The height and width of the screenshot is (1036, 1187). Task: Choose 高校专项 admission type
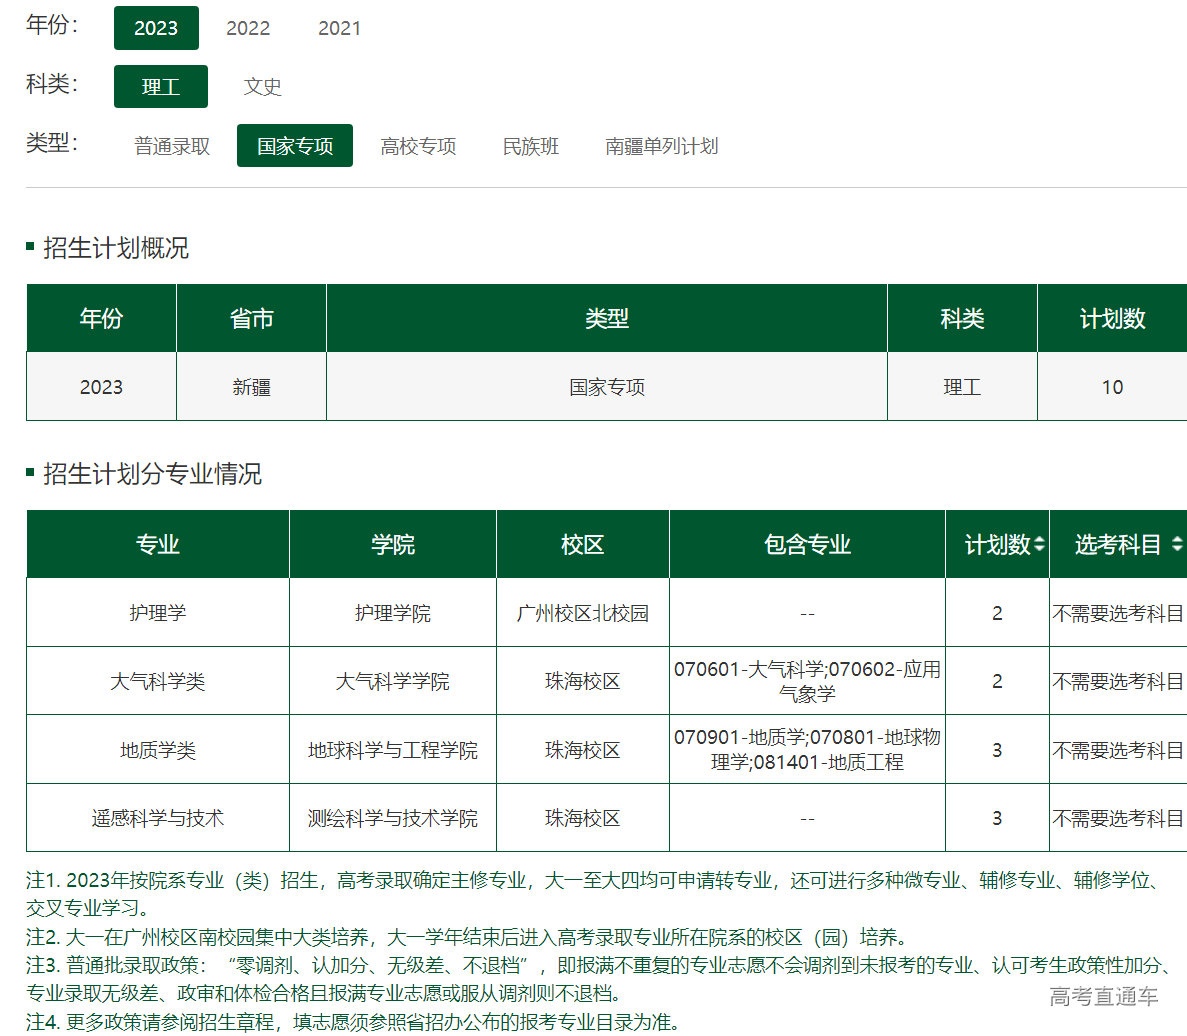point(418,146)
